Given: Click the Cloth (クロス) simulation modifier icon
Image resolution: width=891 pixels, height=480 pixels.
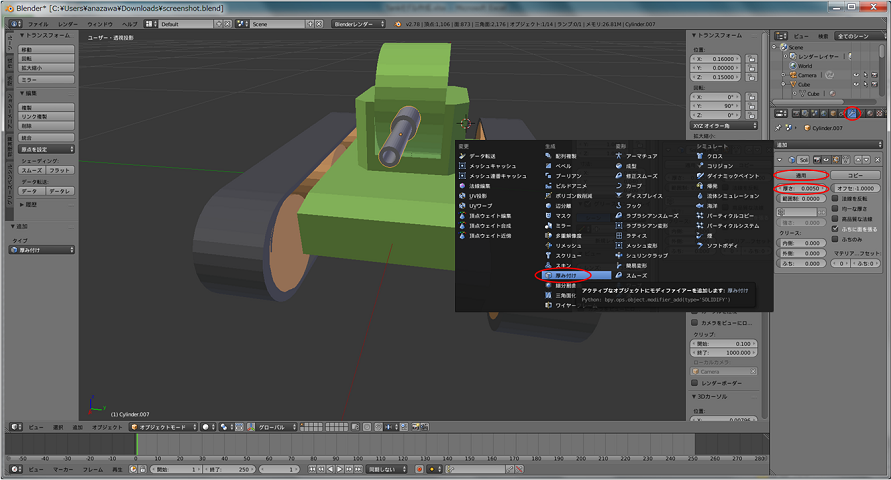Looking at the screenshot, I should coord(699,156).
